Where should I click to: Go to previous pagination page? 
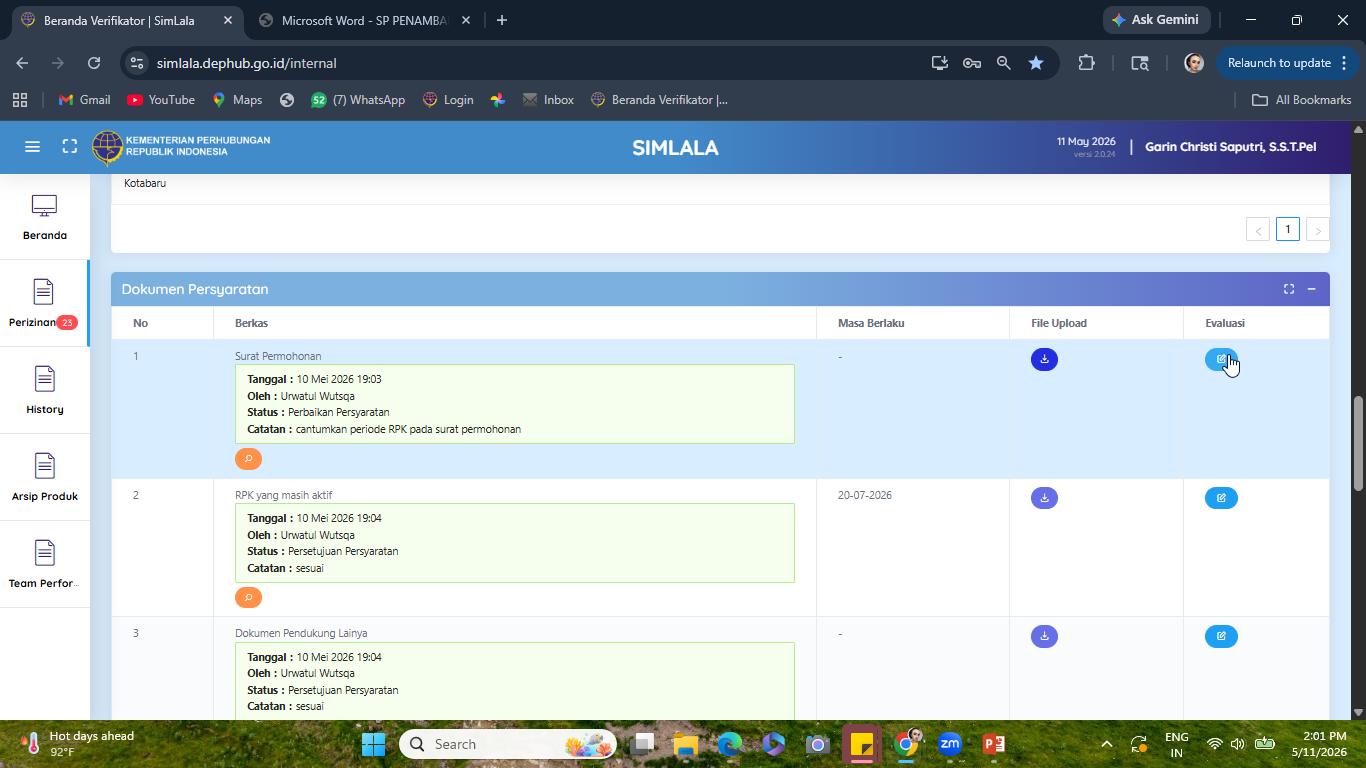pyautogui.click(x=1258, y=229)
